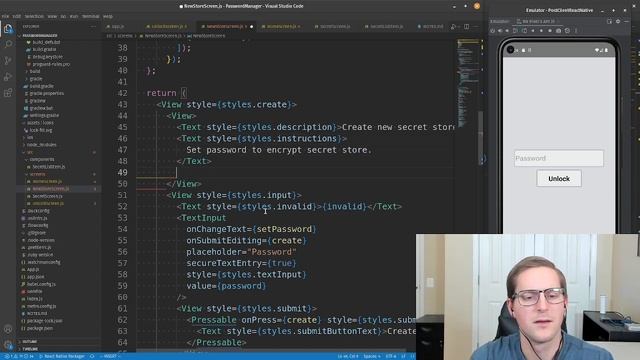Open the Extensions view

tap(8, 93)
